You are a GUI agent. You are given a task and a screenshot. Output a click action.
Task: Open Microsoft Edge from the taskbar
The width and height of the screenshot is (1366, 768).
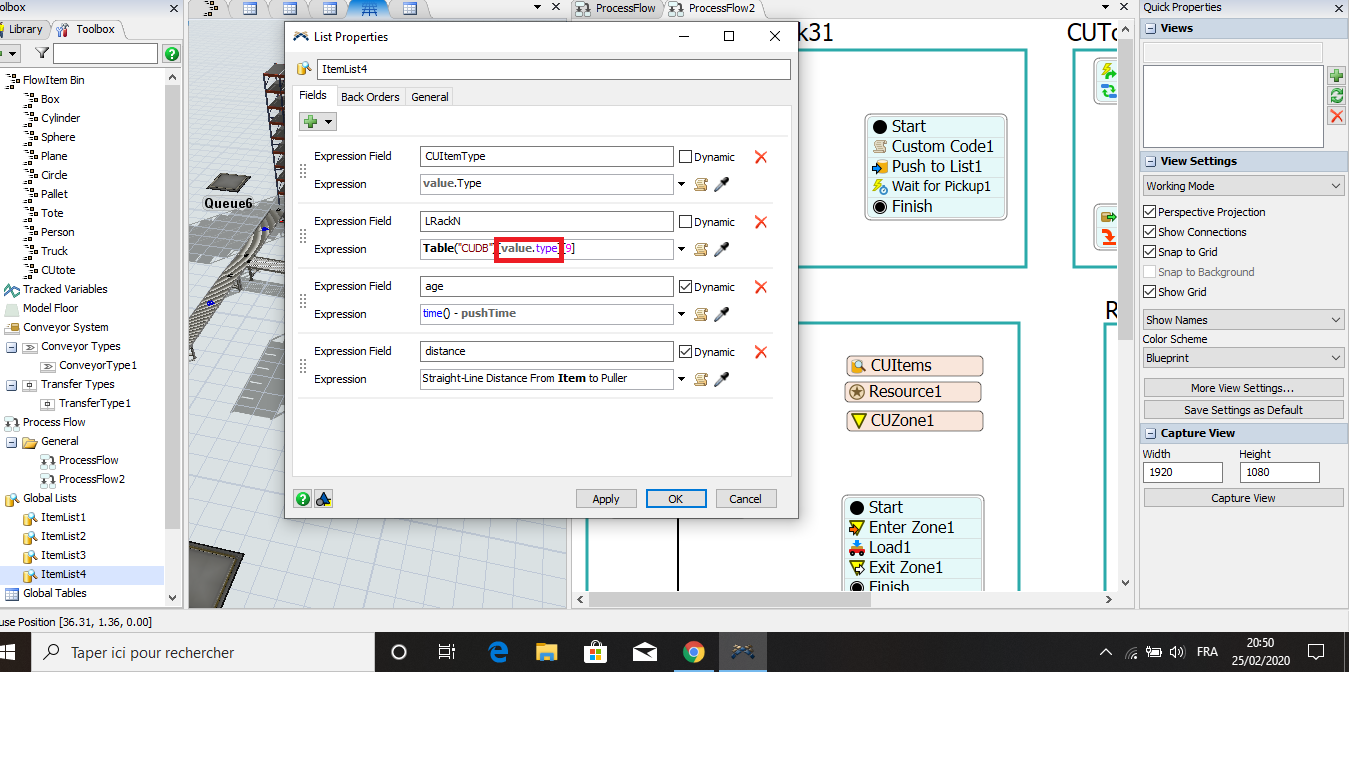coord(498,652)
